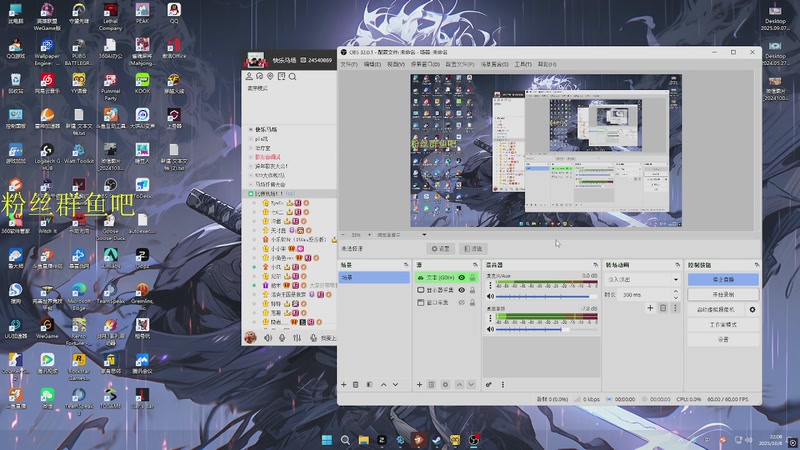This screenshot has width=800, height=450.
Task: Open the 停靠窗口(D) menu in OBS
Action: click(x=425, y=64)
